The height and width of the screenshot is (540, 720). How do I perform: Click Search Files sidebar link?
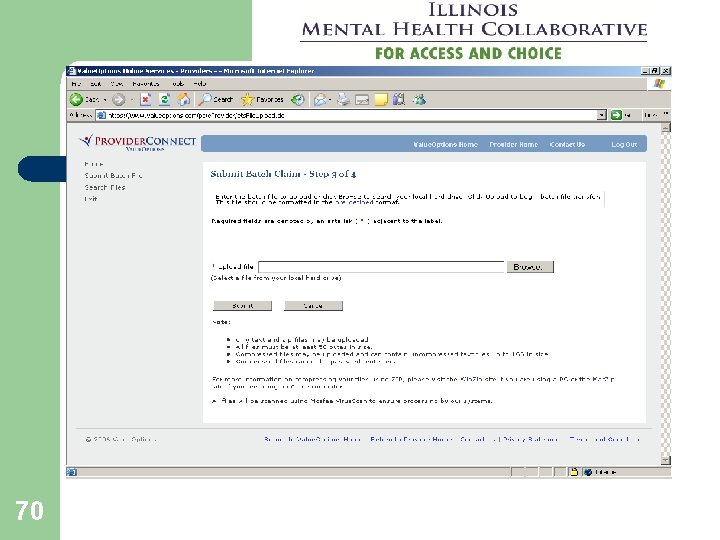point(105,187)
